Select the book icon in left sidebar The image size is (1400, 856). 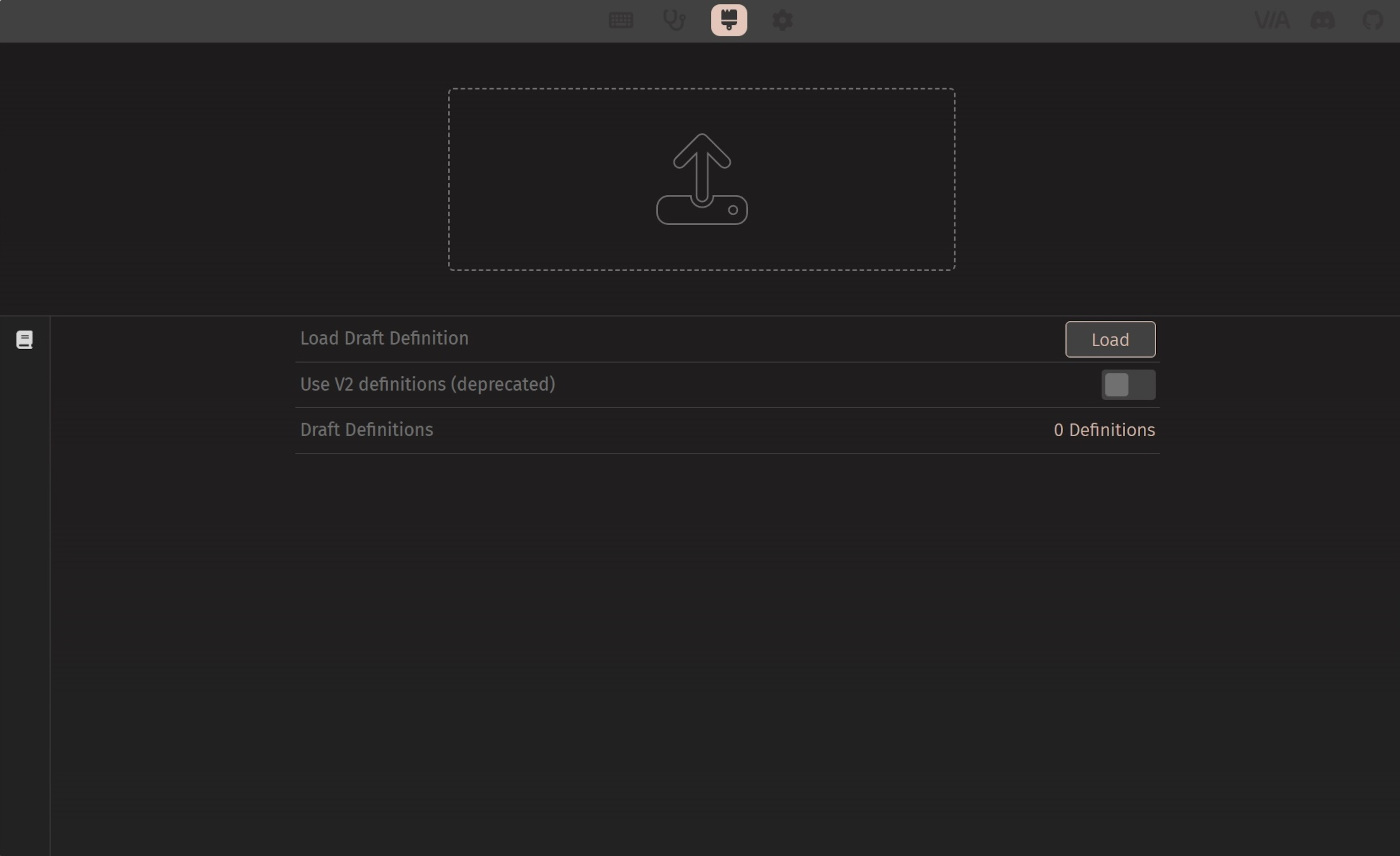click(25, 340)
